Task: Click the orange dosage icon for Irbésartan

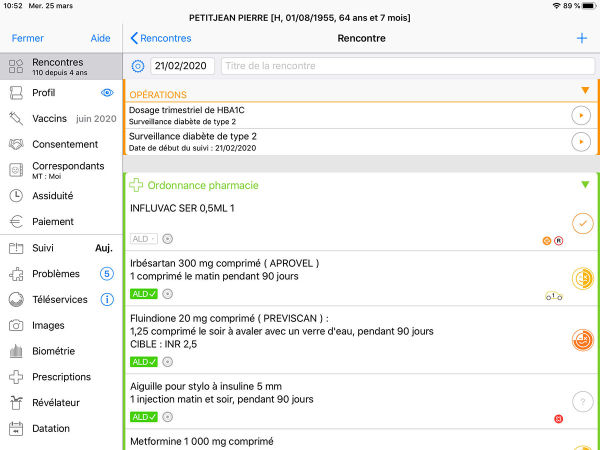Action: (x=581, y=278)
